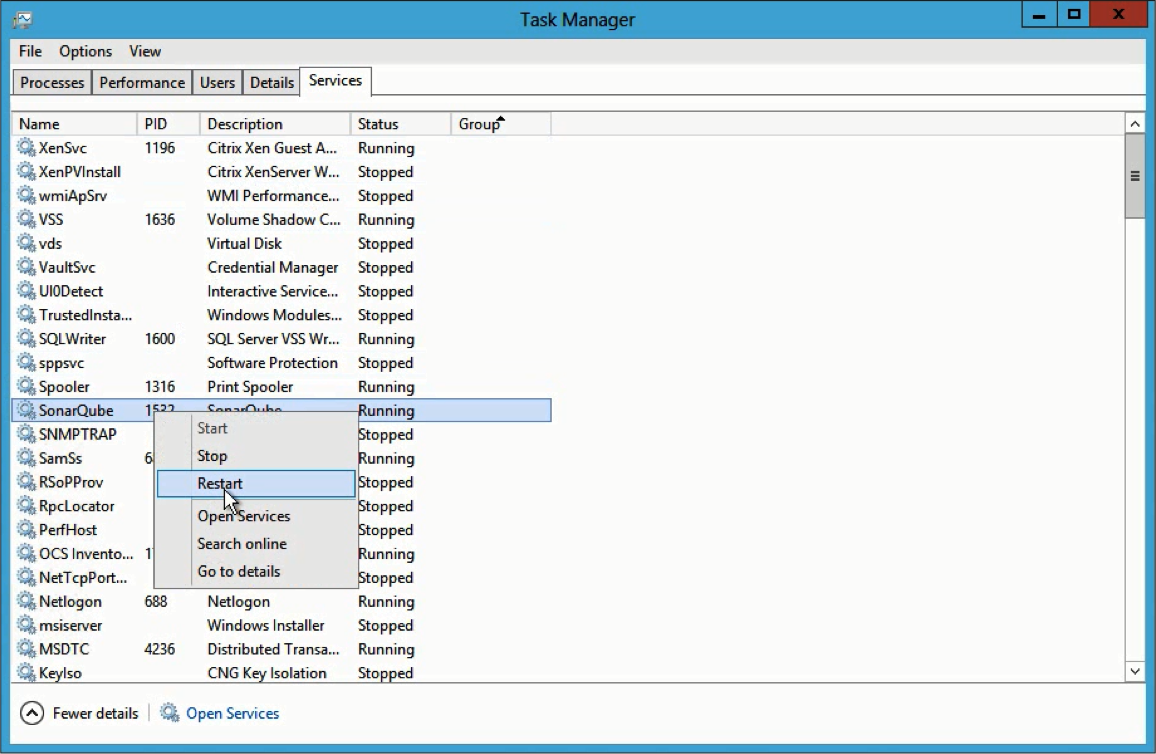Image resolution: width=1156 pixels, height=754 pixels.
Task: Open the File menu
Action: click(30, 51)
